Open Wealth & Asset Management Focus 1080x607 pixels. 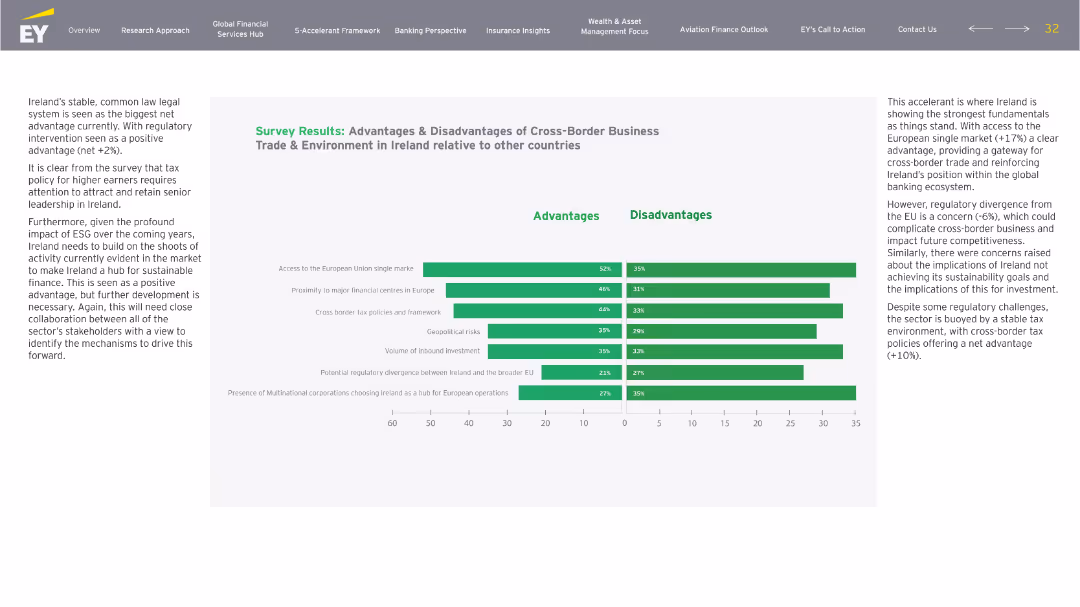coord(614,27)
